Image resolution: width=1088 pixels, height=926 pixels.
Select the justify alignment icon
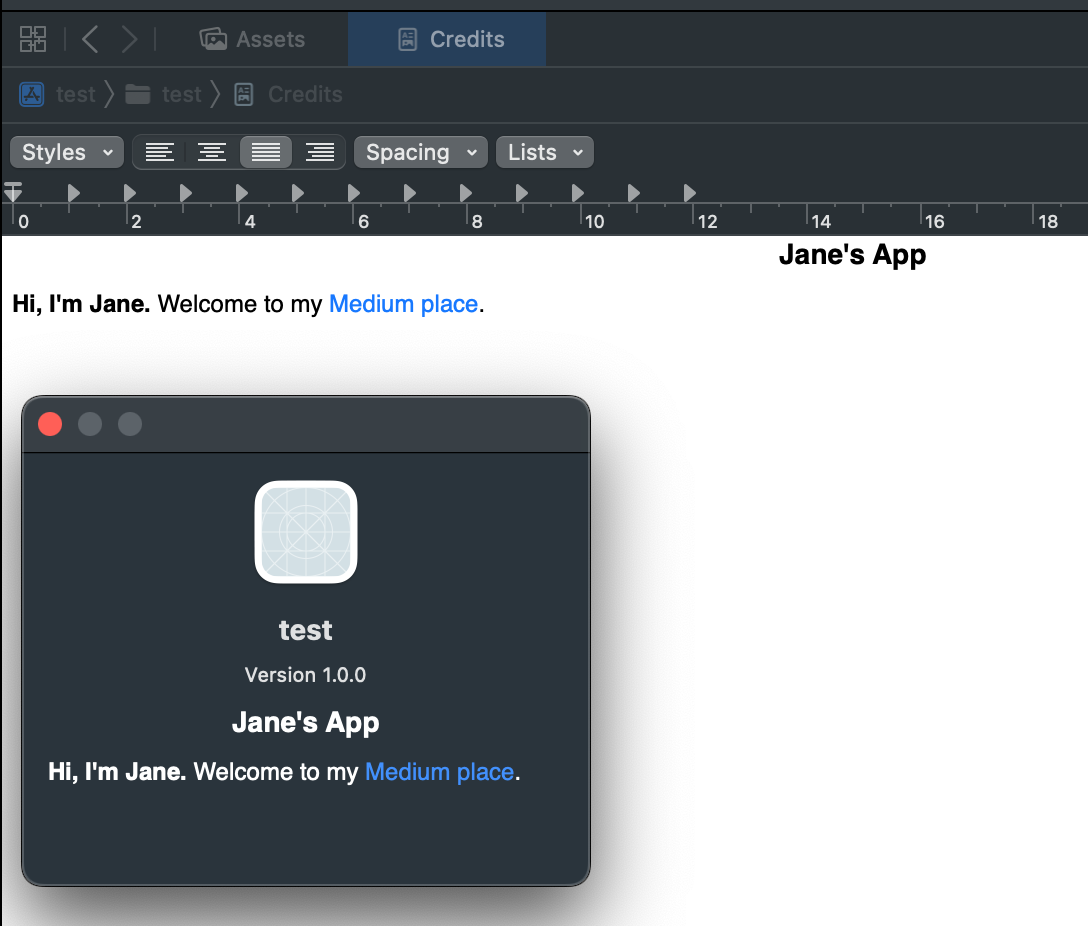pyautogui.click(x=266, y=152)
